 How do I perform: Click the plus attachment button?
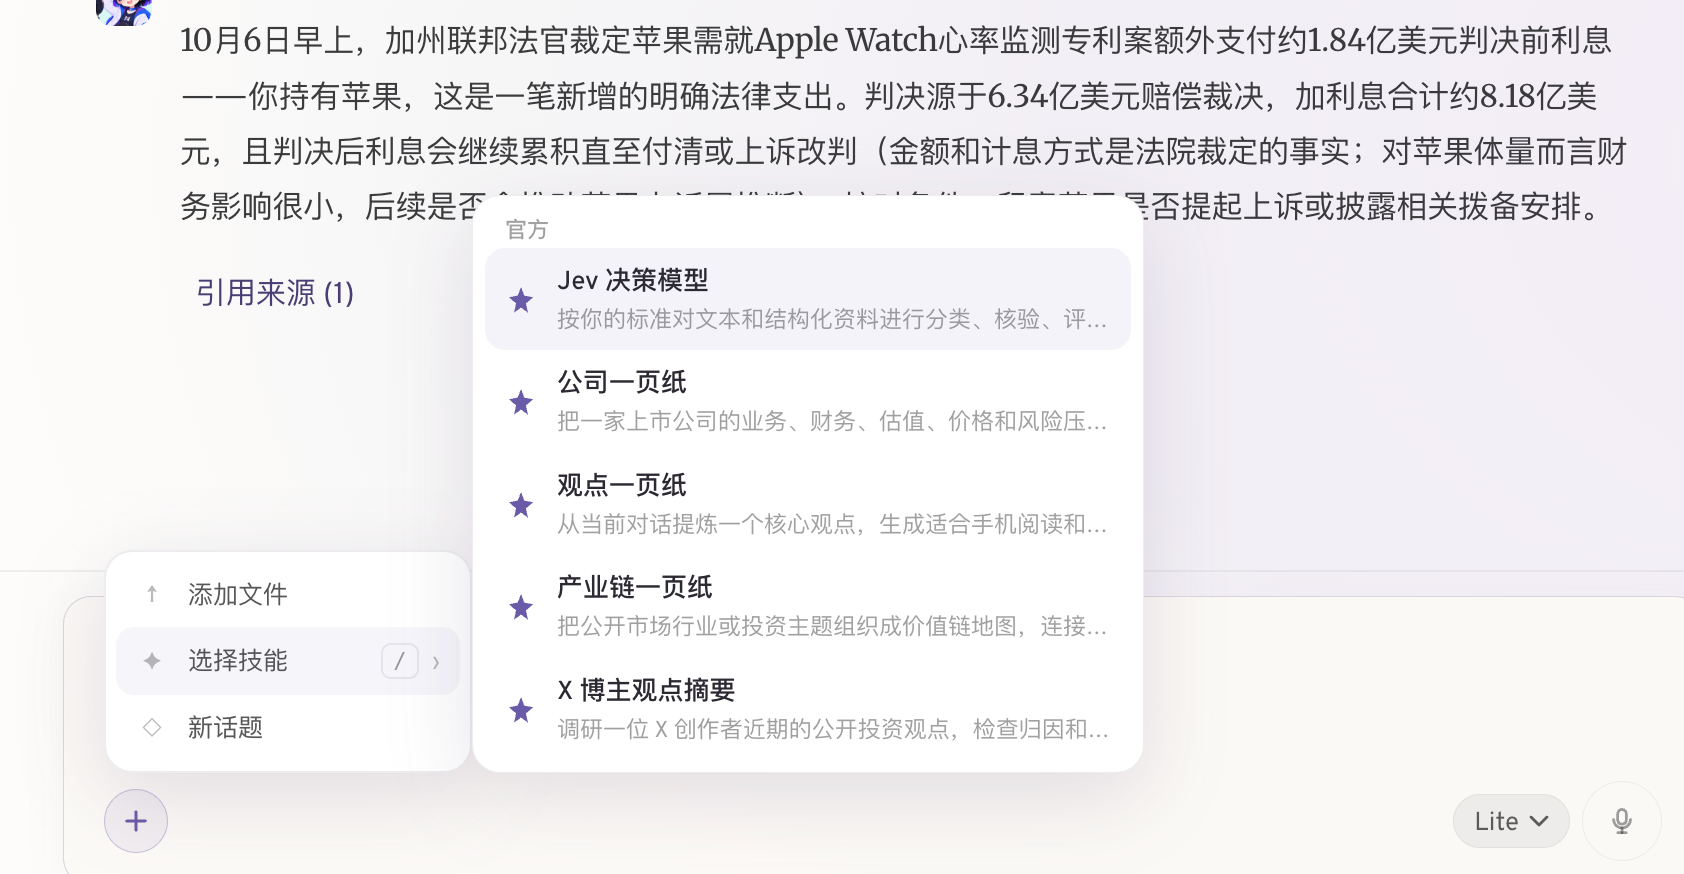pyautogui.click(x=136, y=821)
